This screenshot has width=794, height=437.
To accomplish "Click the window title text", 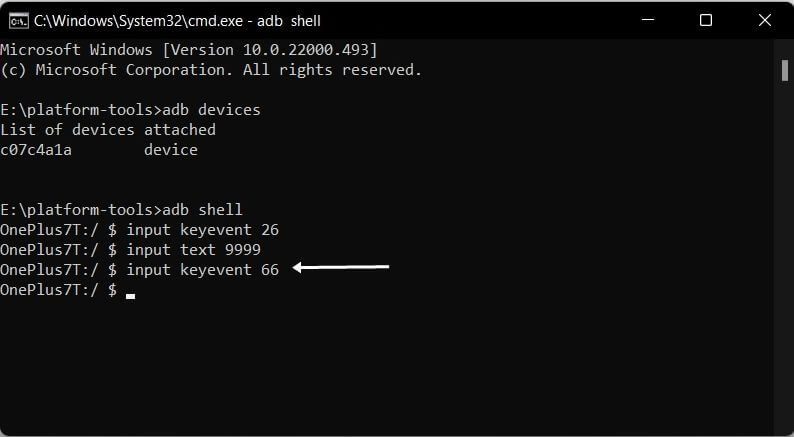I will [x=178, y=20].
